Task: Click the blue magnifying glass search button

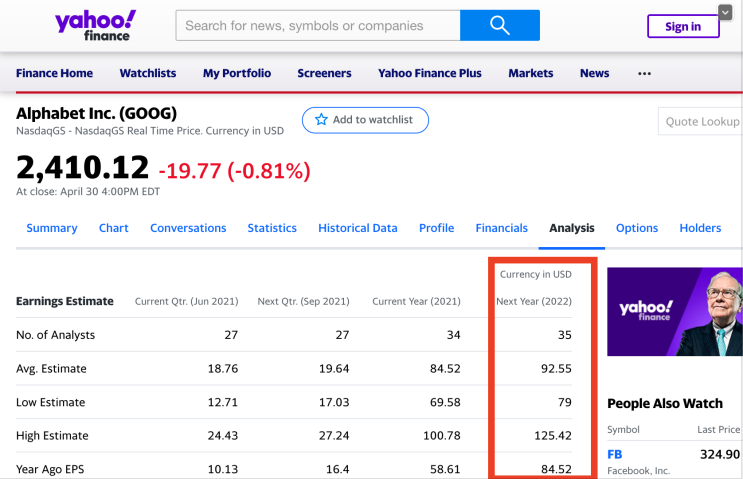Action: [x=499, y=25]
